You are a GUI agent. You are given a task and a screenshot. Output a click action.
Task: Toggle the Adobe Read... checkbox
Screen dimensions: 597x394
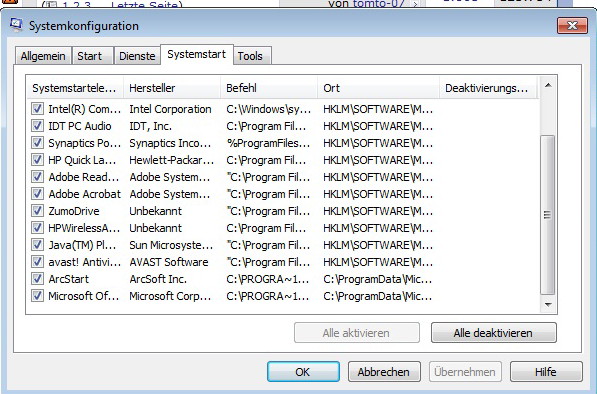click(37, 177)
